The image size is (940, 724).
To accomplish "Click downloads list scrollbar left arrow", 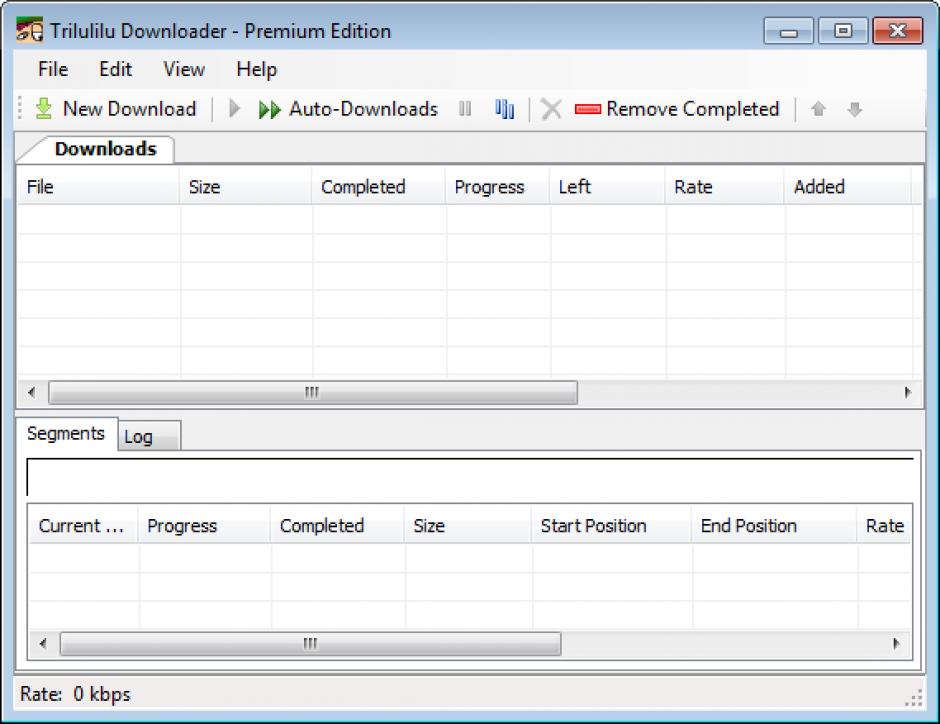I will point(32,393).
